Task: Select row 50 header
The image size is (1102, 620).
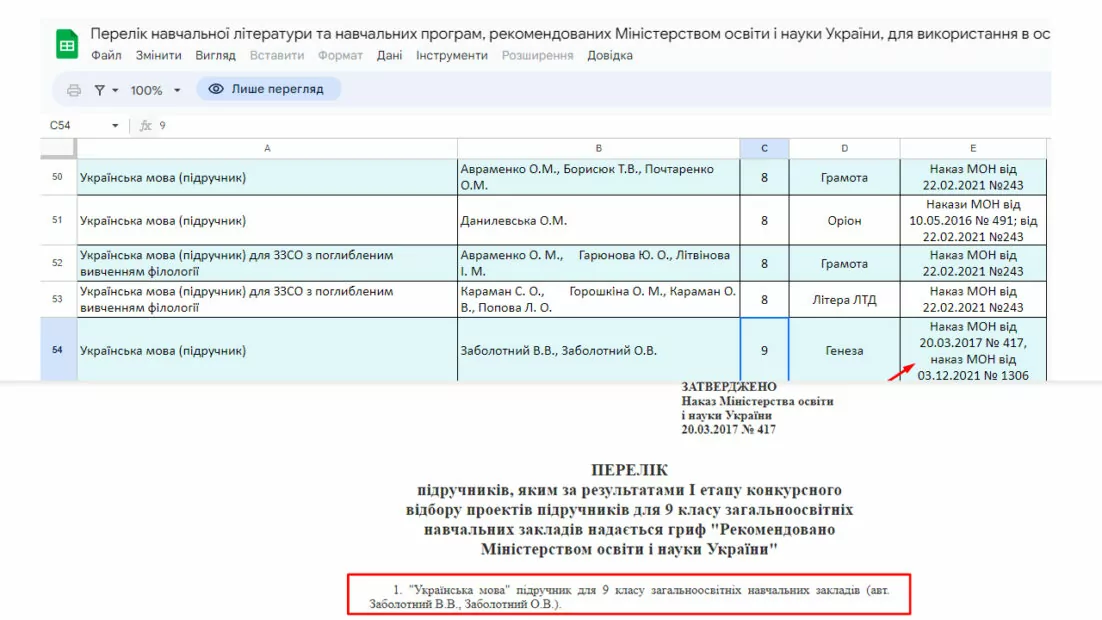Action: (x=58, y=177)
